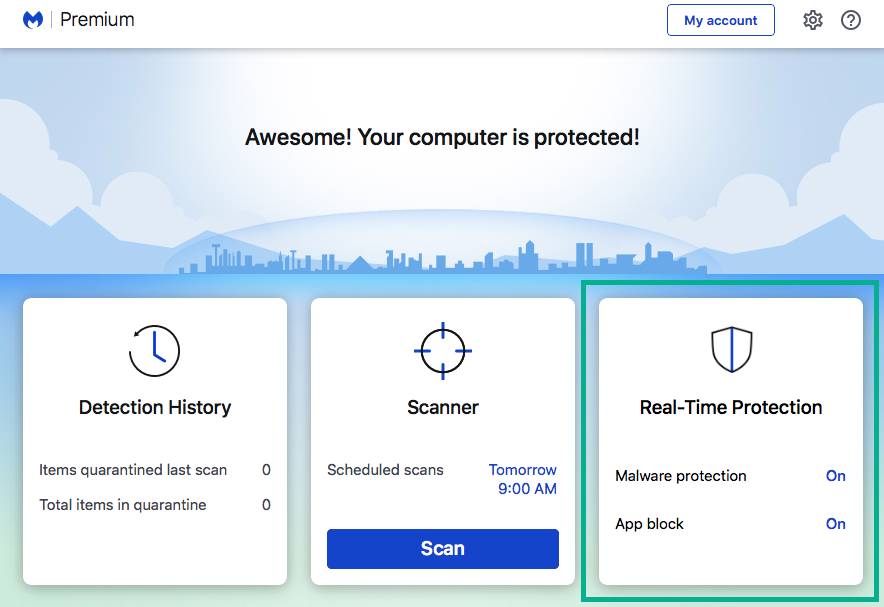Image resolution: width=884 pixels, height=607 pixels.
Task: Turn off real-time malware protection
Action: tap(836, 476)
